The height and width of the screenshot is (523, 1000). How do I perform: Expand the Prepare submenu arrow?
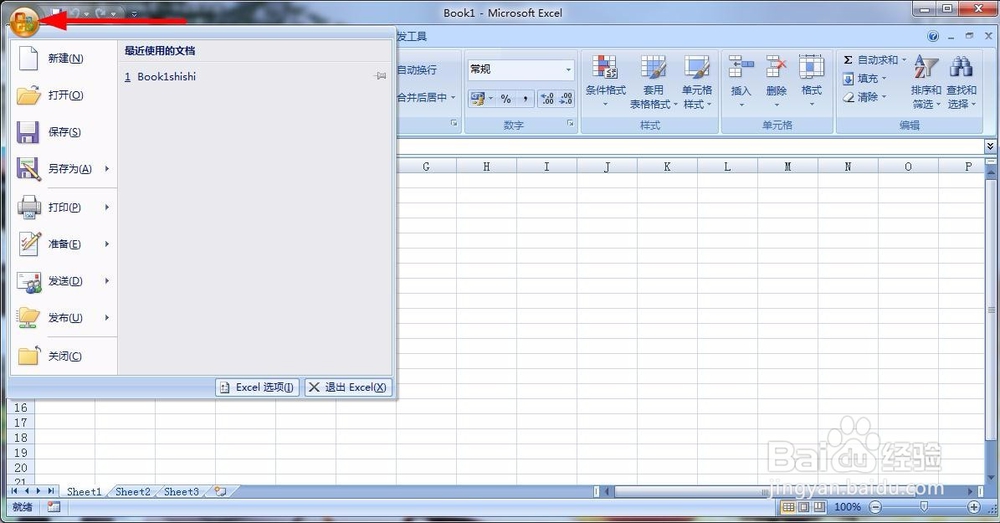tap(107, 244)
